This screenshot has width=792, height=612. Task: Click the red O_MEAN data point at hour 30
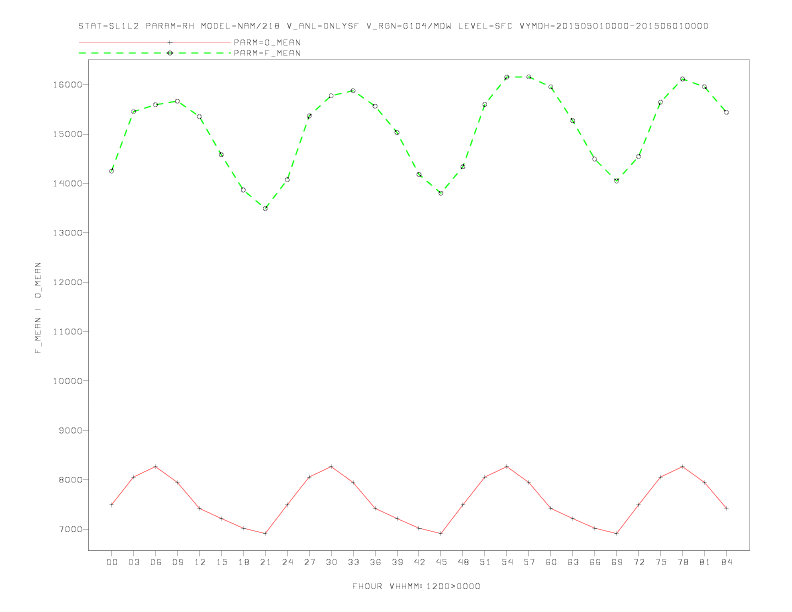pos(331,467)
